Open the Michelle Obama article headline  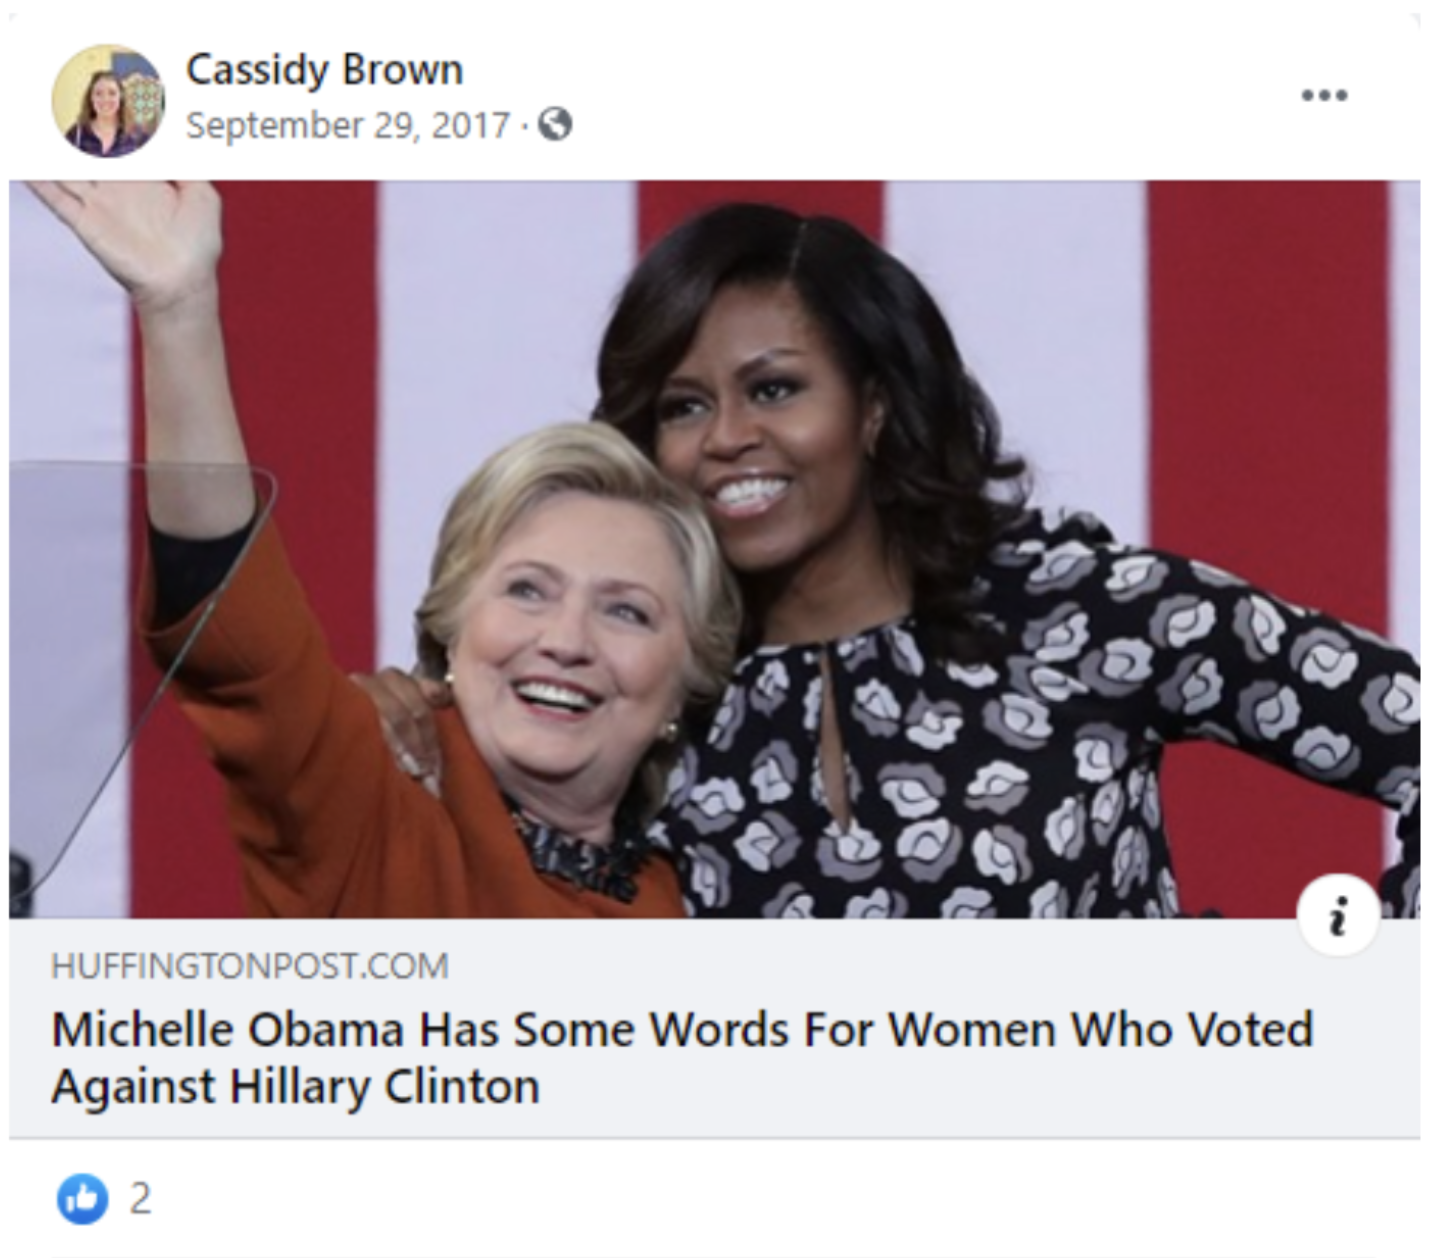click(x=682, y=1057)
